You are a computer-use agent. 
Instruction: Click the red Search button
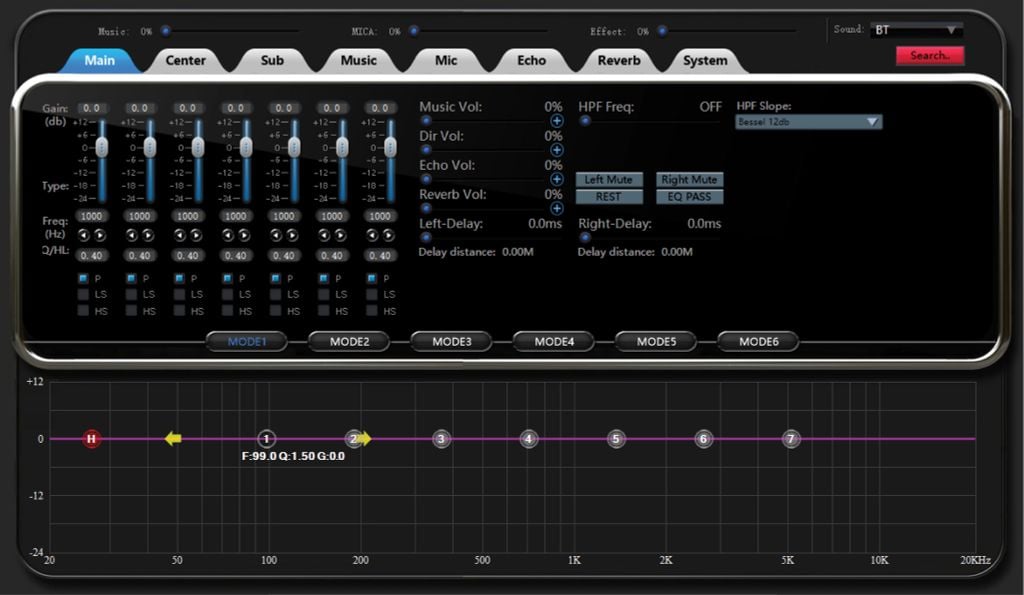[x=930, y=56]
